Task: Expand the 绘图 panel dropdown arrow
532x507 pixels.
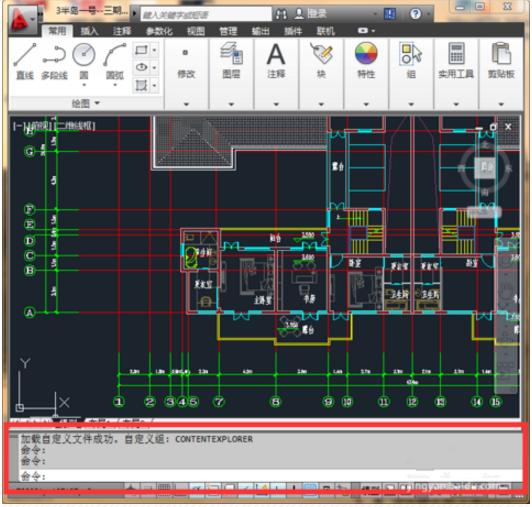Action: tap(97, 102)
